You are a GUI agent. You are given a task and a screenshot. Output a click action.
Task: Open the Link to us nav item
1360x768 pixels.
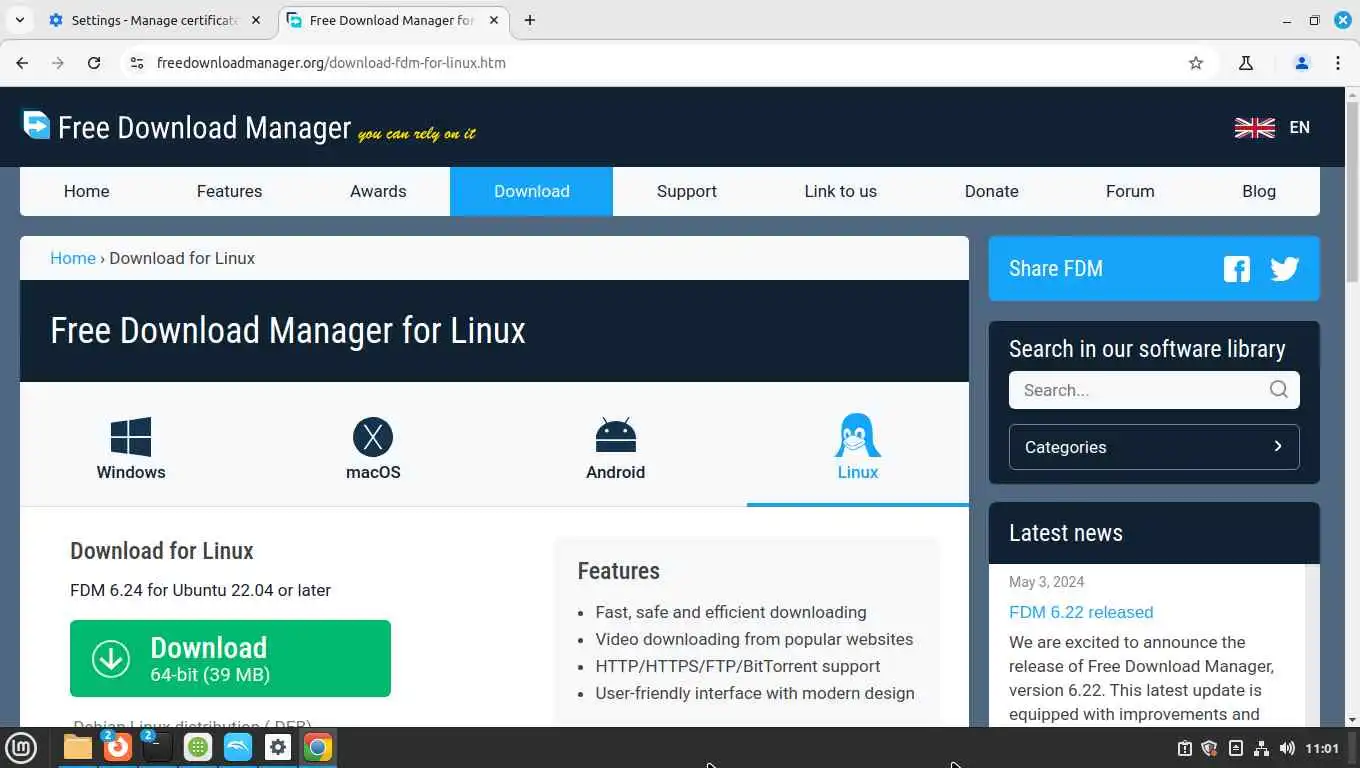click(x=841, y=191)
